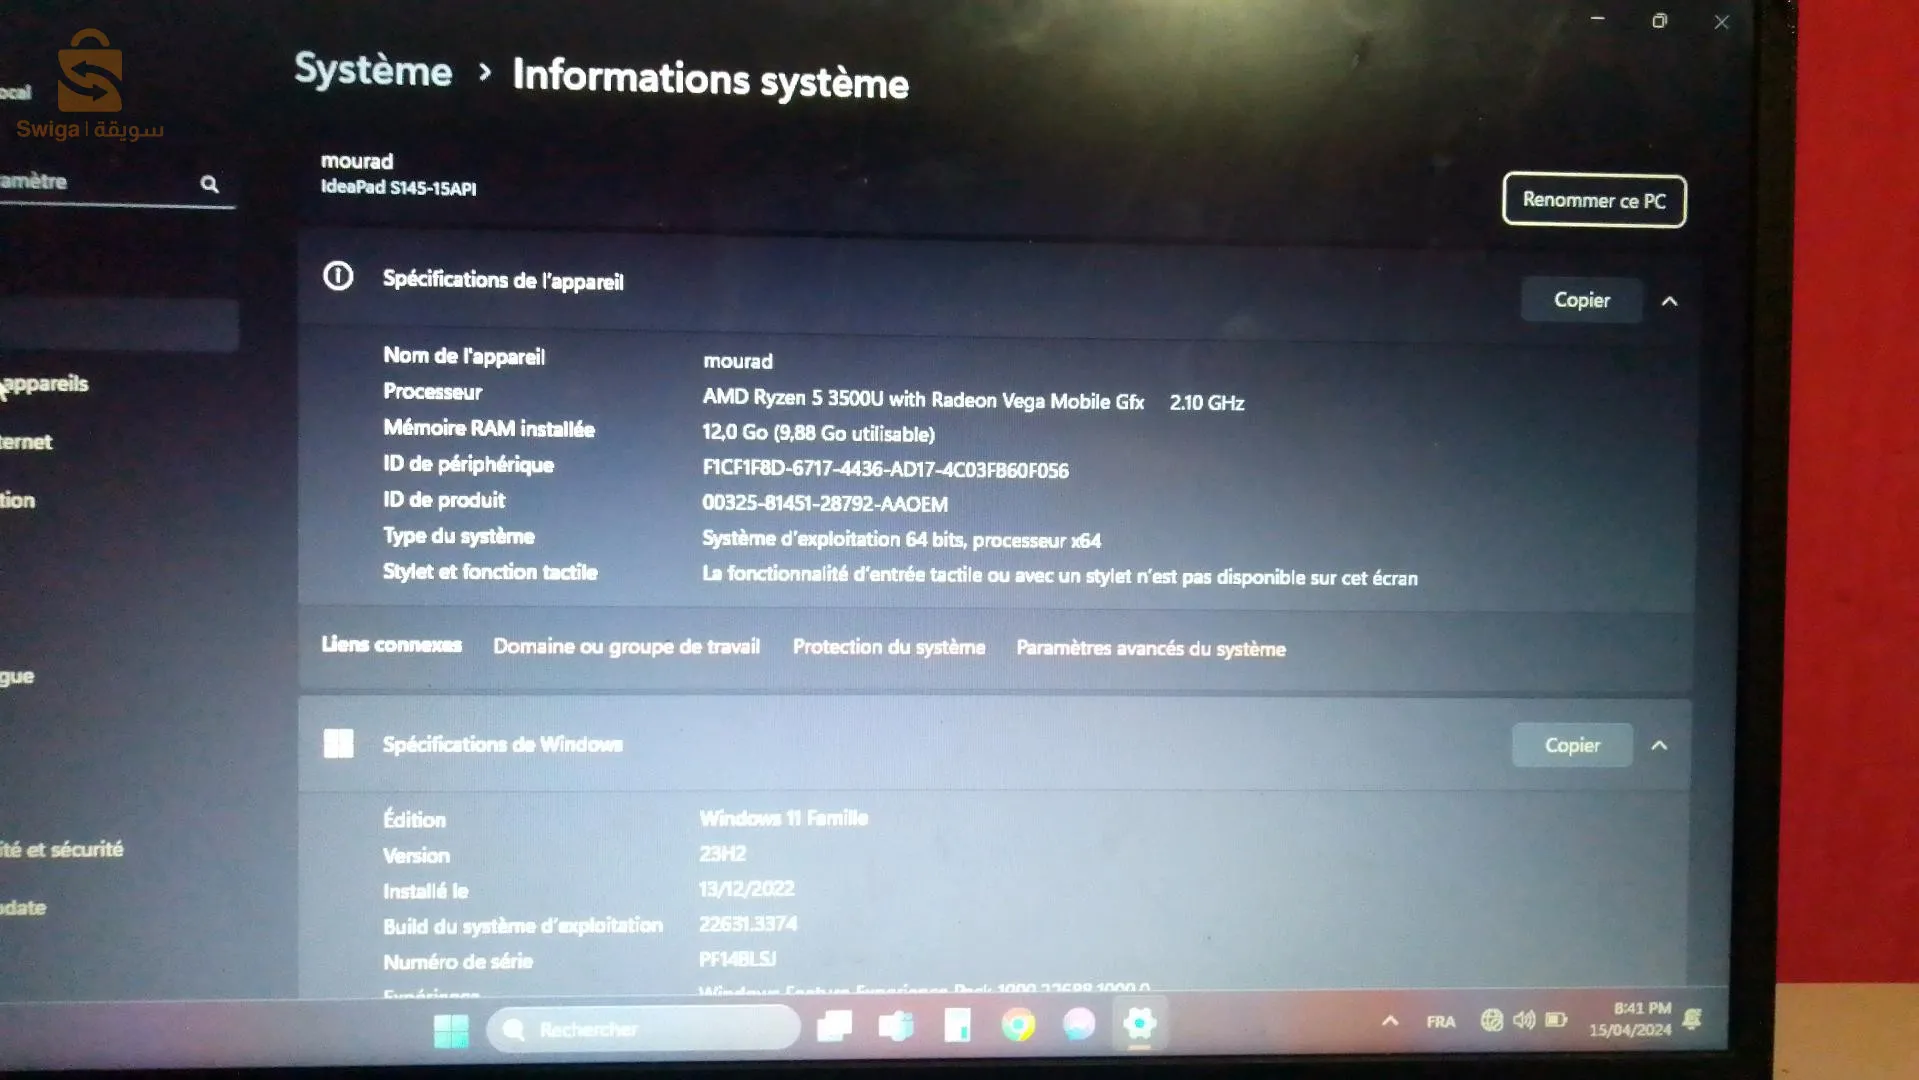The image size is (1919, 1080).
Task: Open the Windows Start menu
Action: (451, 1029)
